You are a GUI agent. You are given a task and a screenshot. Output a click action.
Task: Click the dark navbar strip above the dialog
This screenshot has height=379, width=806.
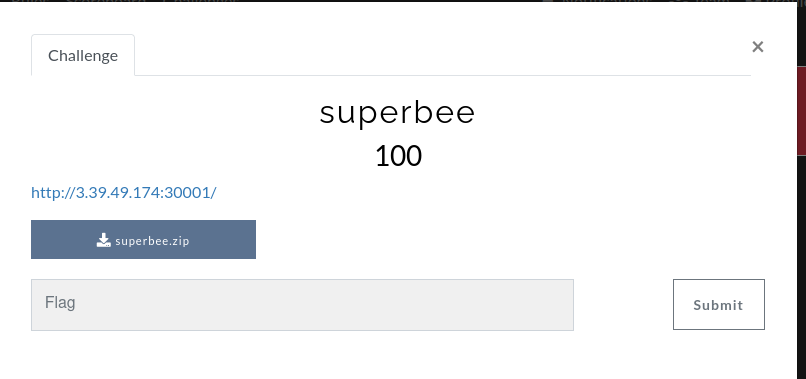pyautogui.click(x=403, y=1)
